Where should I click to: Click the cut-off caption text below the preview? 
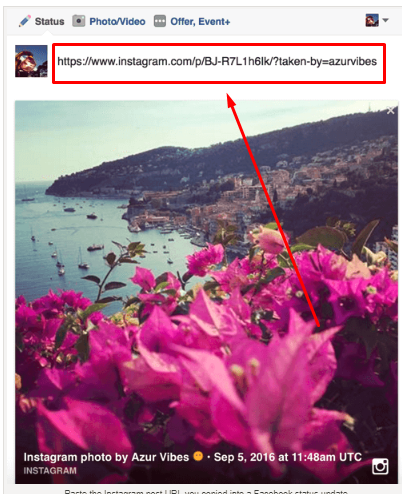pos(206,491)
